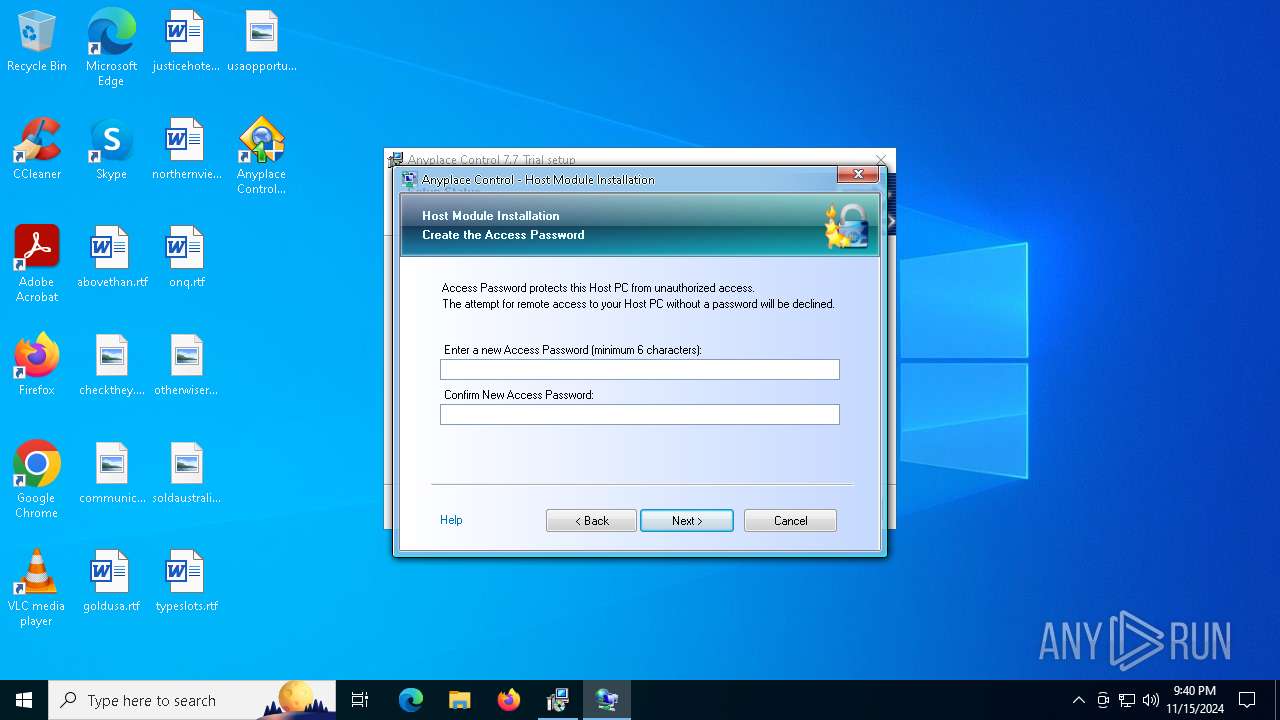Open Edge from the taskbar
This screenshot has height=720, width=1280.
[411, 700]
